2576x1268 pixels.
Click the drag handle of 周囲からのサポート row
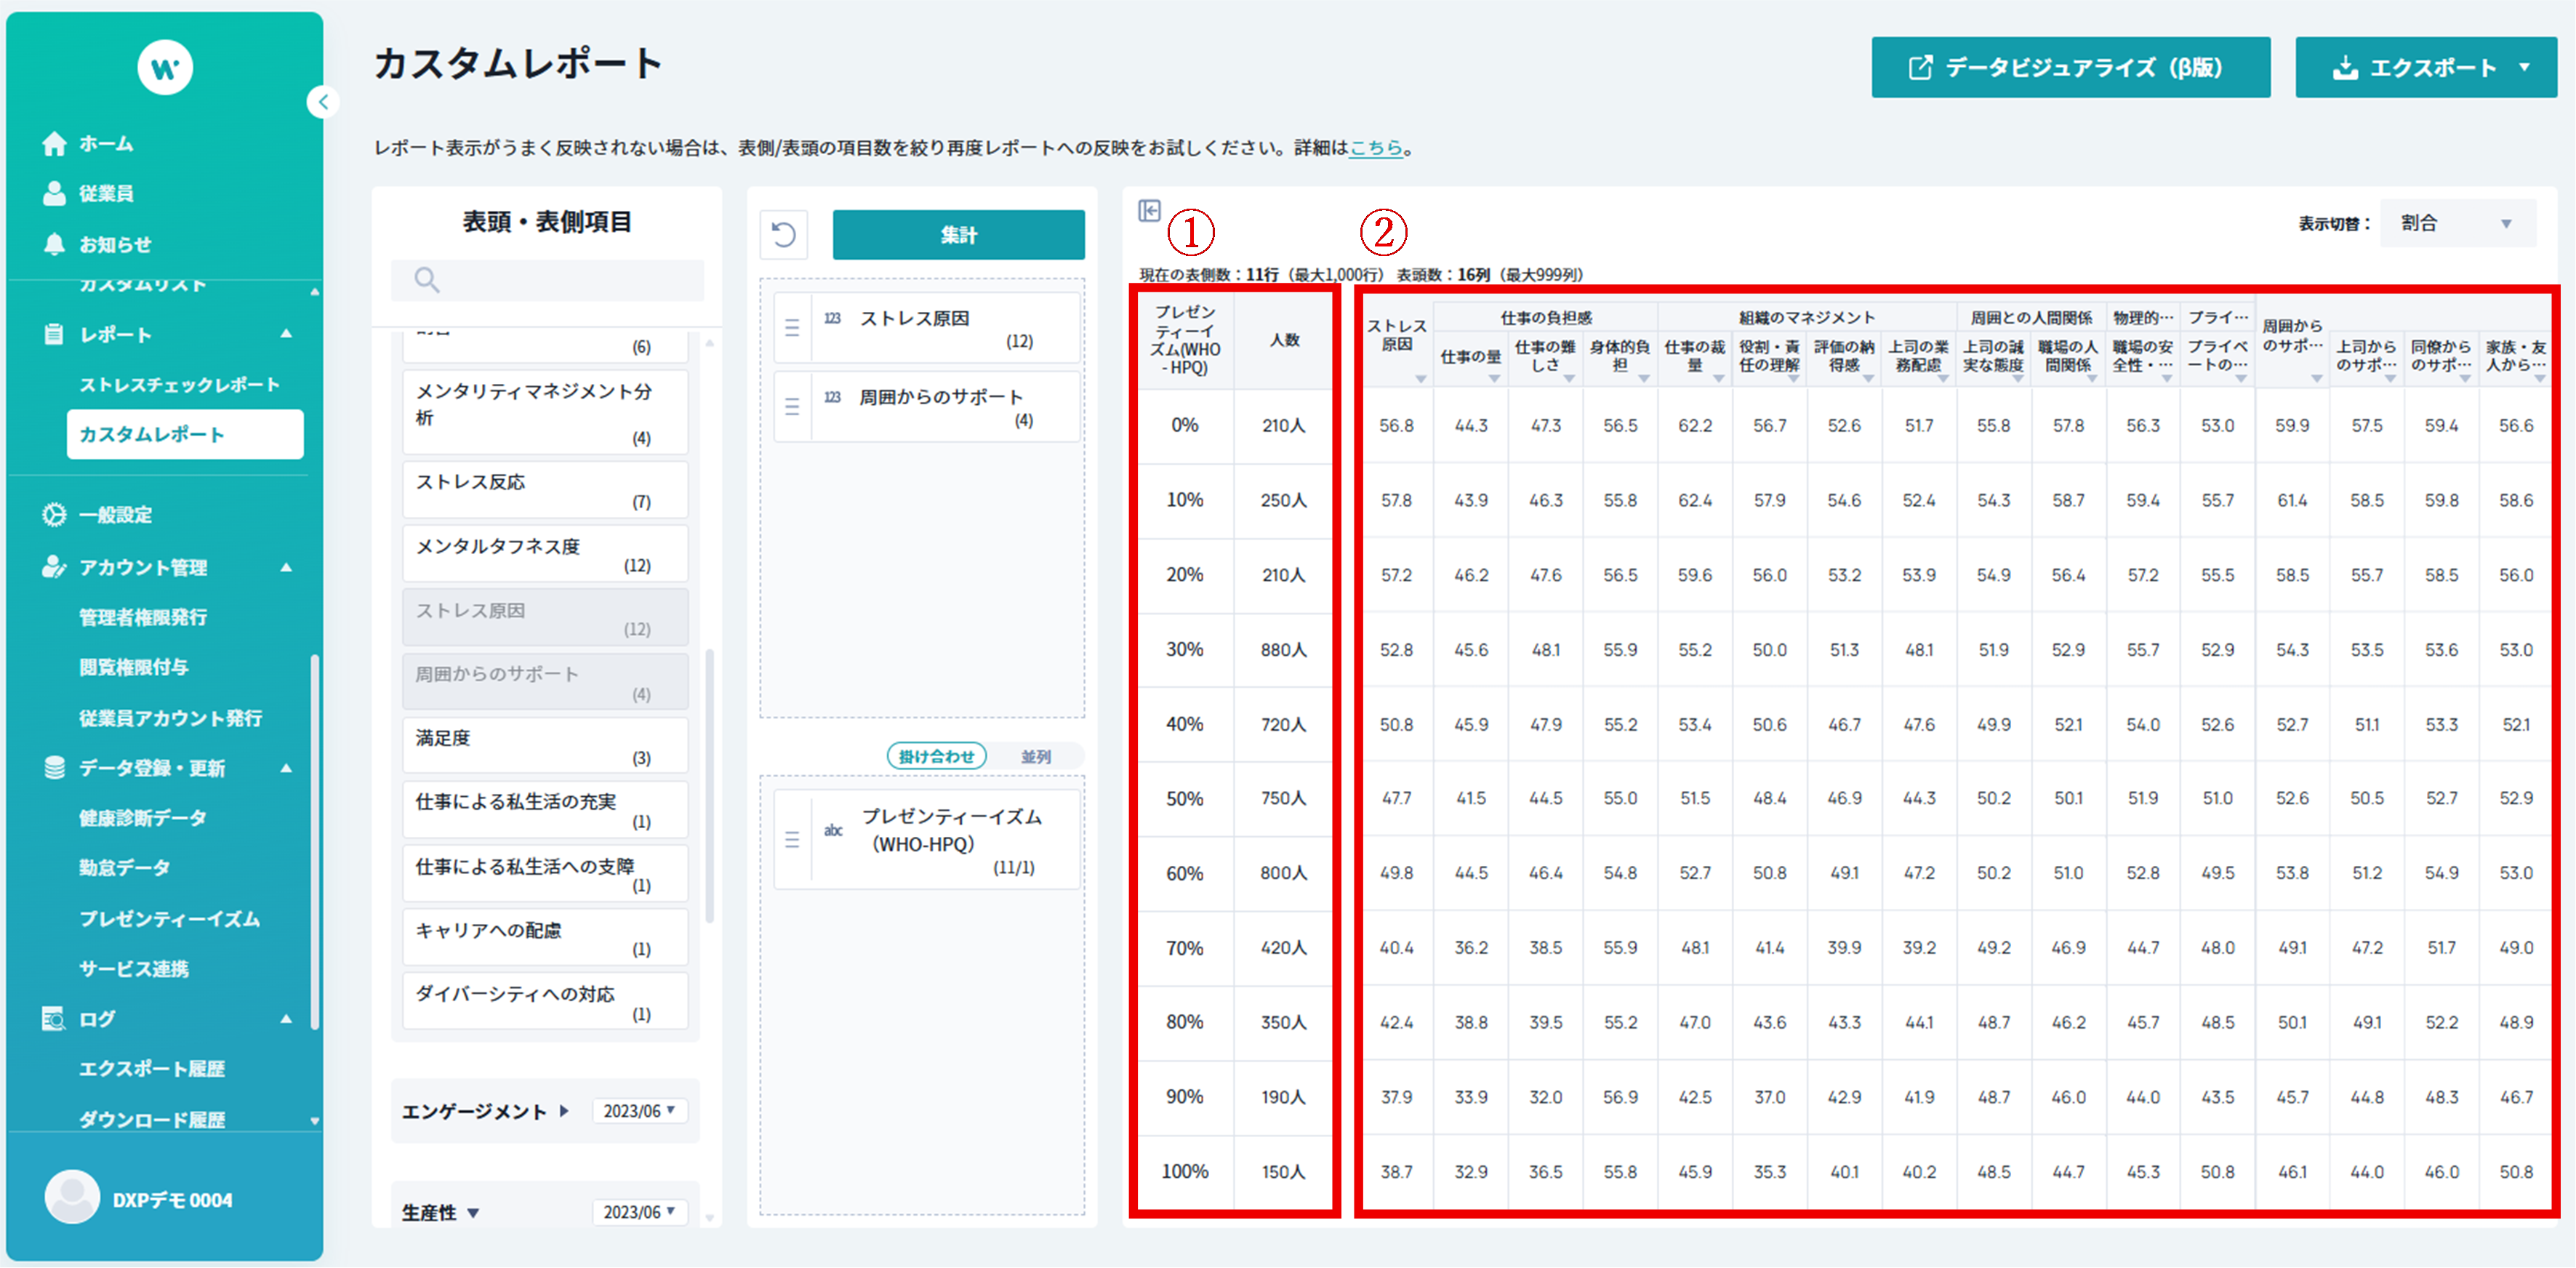click(x=792, y=407)
